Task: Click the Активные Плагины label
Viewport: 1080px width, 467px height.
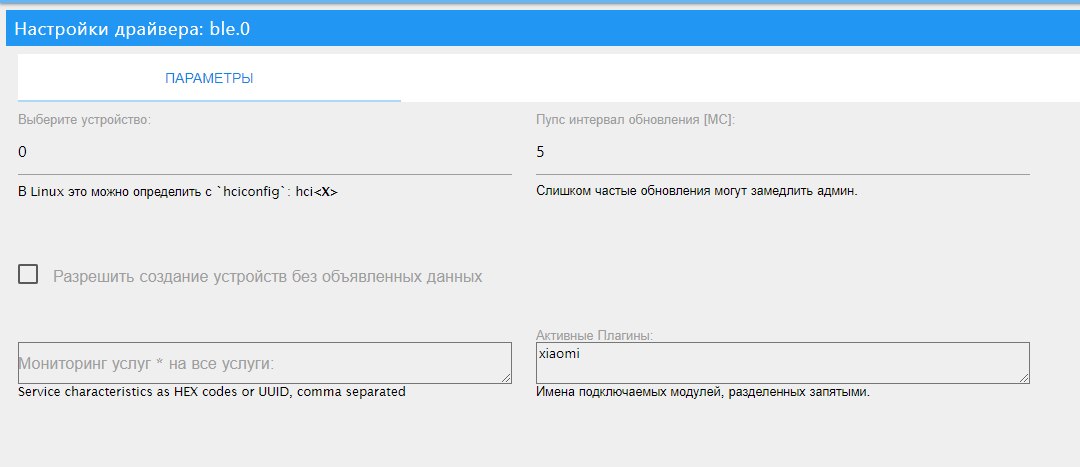Action: tap(594, 335)
